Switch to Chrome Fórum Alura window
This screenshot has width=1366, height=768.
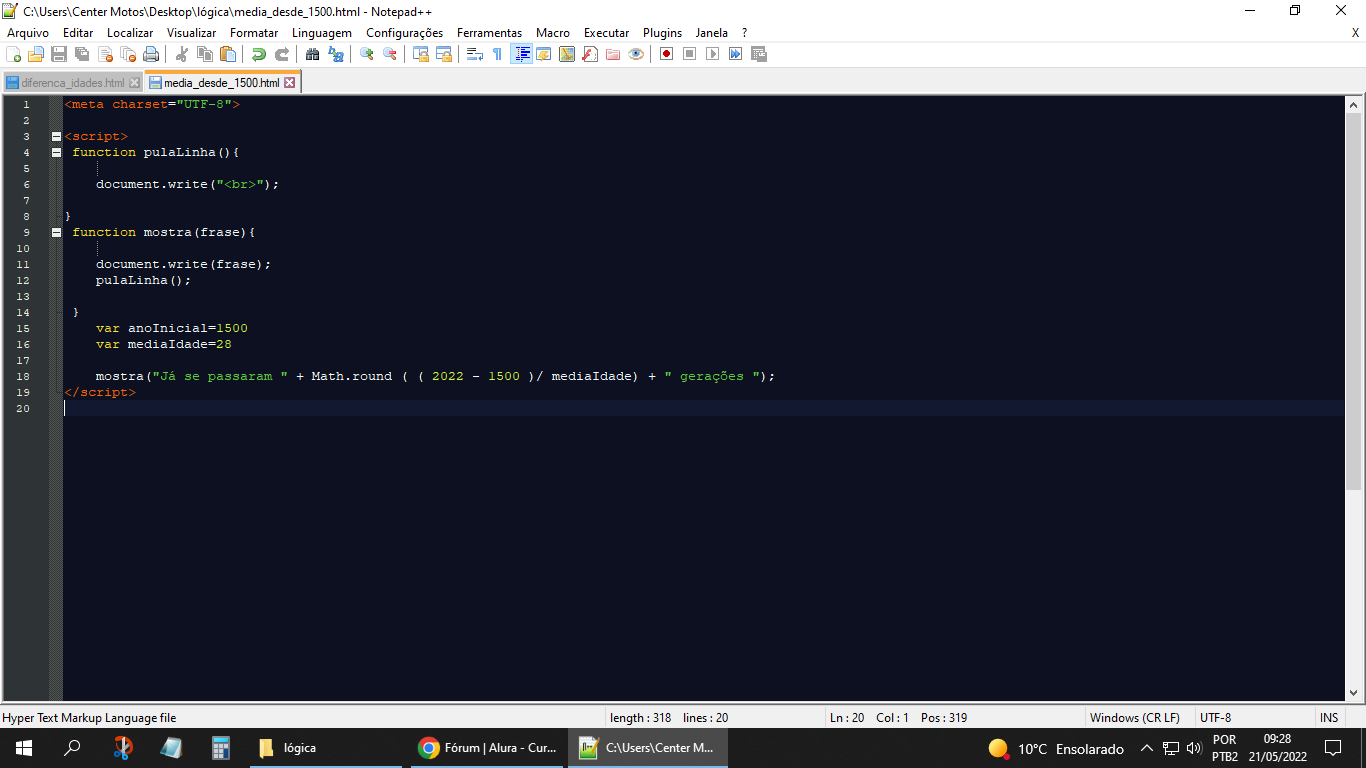[x=487, y=748]
